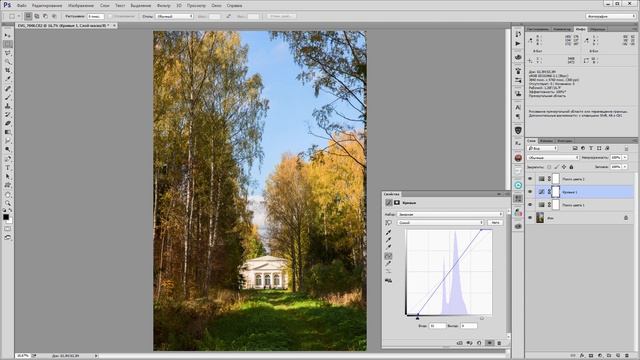The height and width of the screenshot is (360, 640).
Task: Click the foreground color swatch
Action: [6, 217]
